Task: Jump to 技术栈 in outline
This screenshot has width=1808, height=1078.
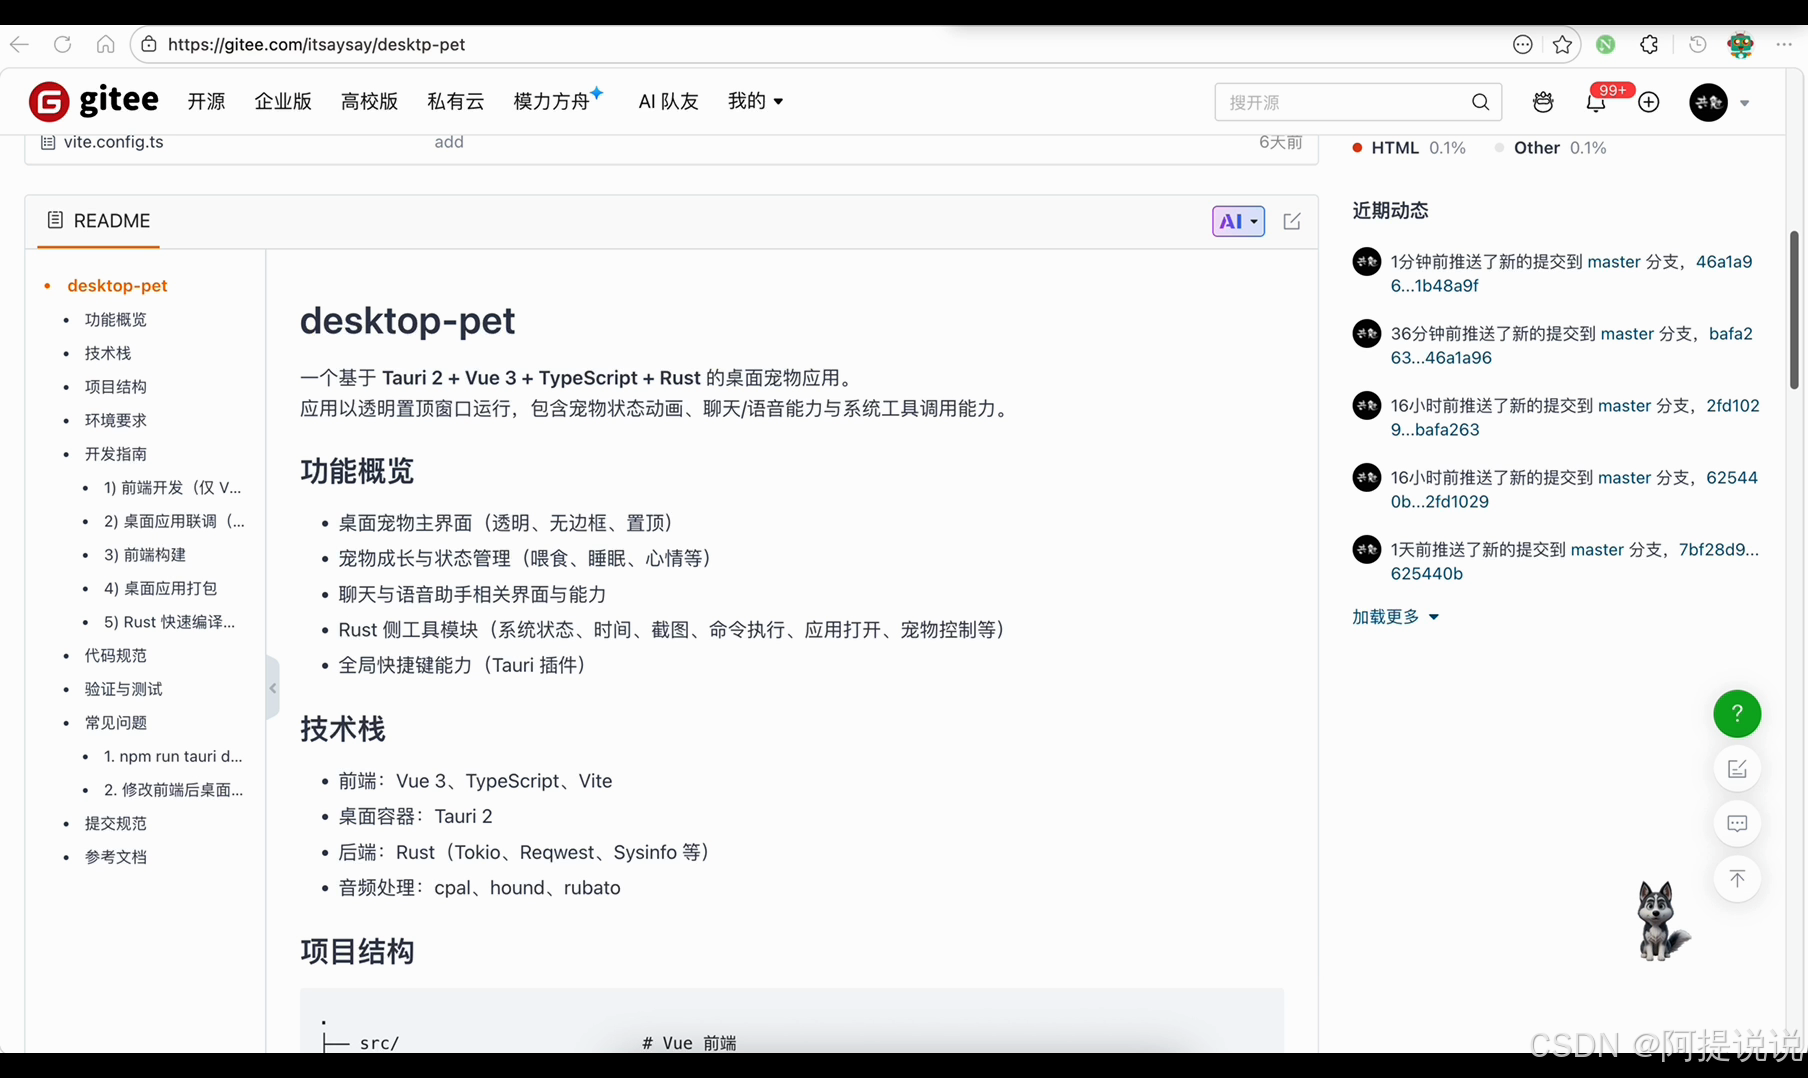Action: point(107,353)
